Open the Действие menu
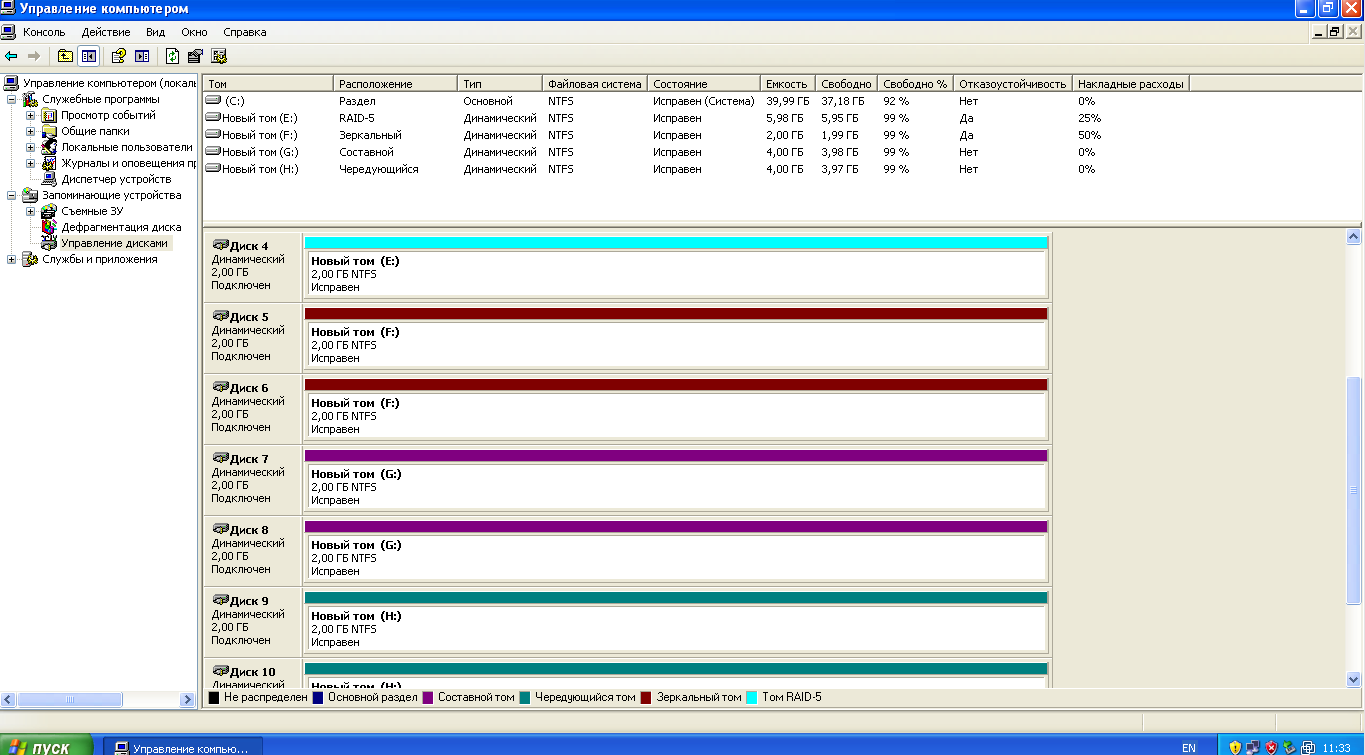This screenshot has width=1365, height=755. tap(106, 32)
